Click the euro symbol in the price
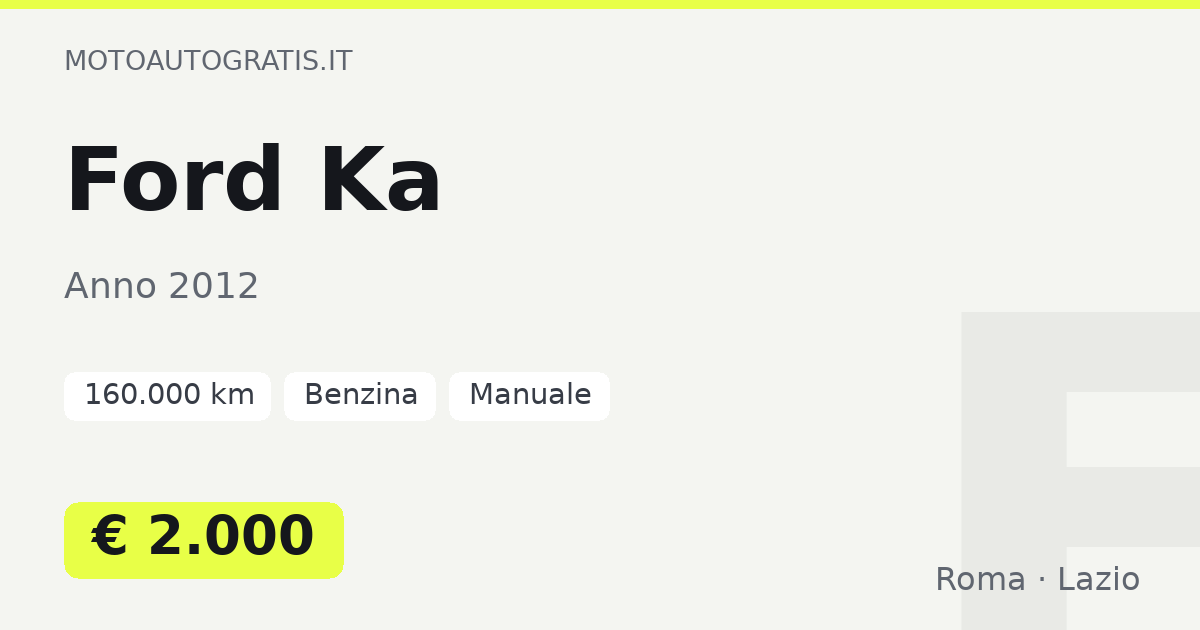This screenshot has width=1200, height=630. pyautogui.click(x=109, y=537)
